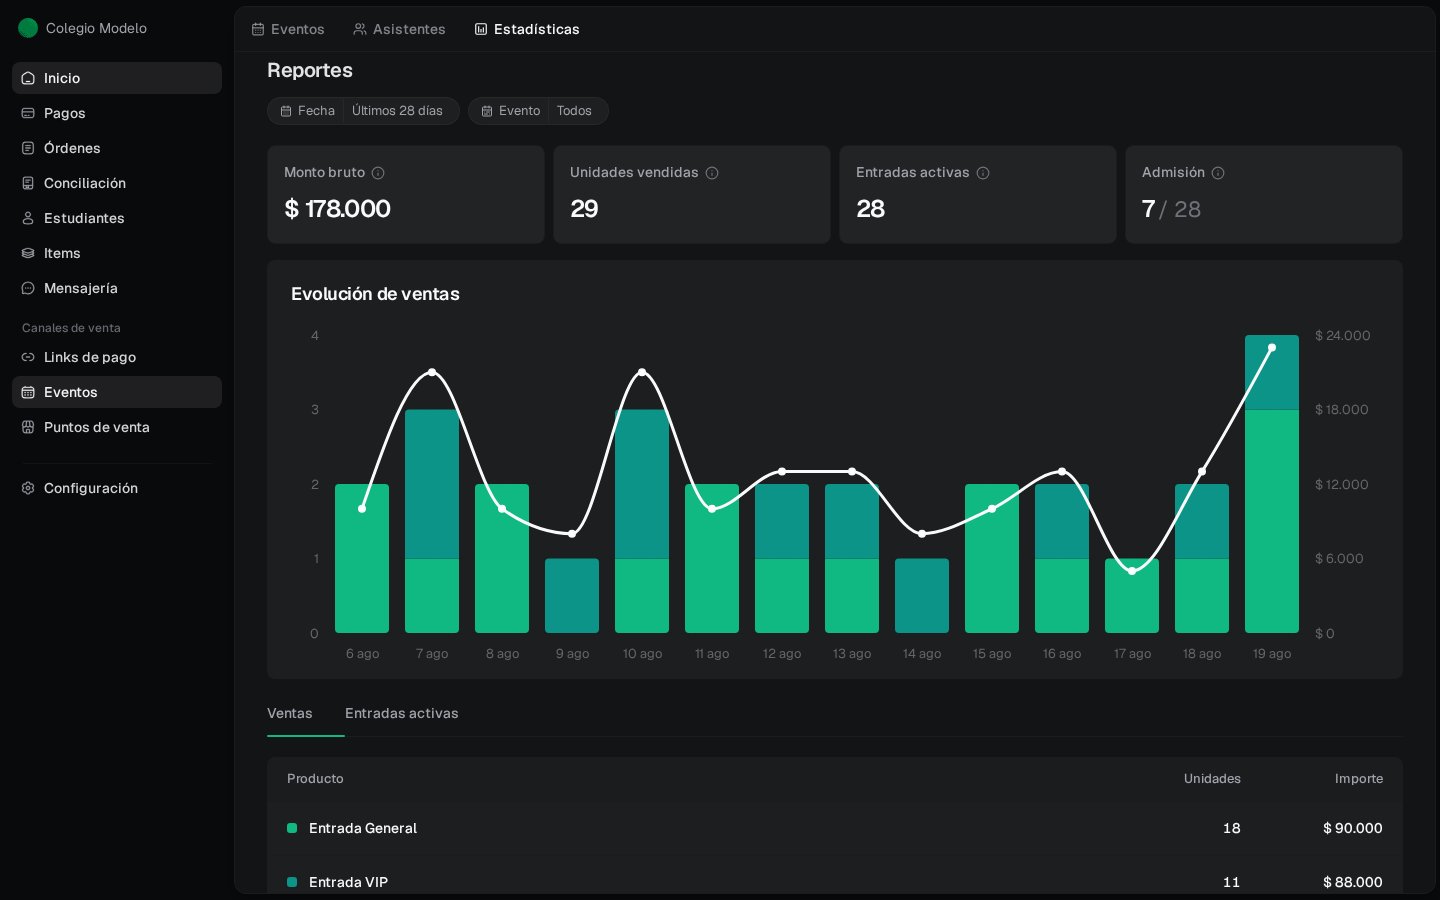The height and width of the screenshot is (900, 1440).
Task: Click the Items stack icon
Action: [x=28, y=253]
